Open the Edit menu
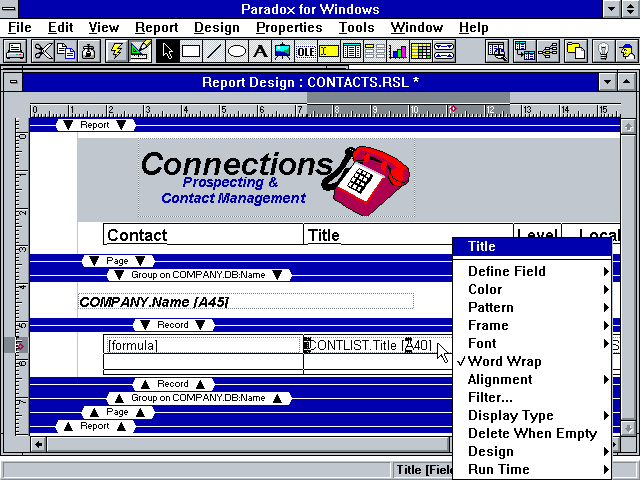Screen dimensions: 640x480 (x=60, y=27)
